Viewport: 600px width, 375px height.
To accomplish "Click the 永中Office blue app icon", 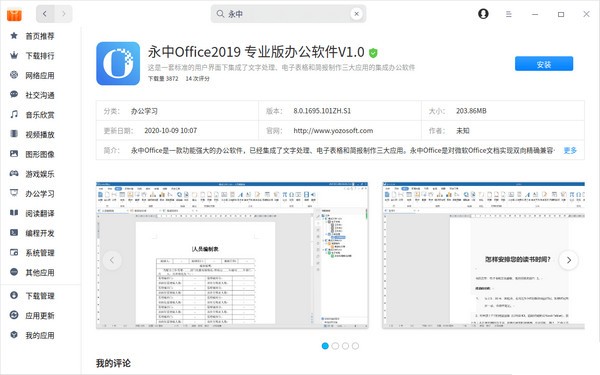I will coord(118,64).
